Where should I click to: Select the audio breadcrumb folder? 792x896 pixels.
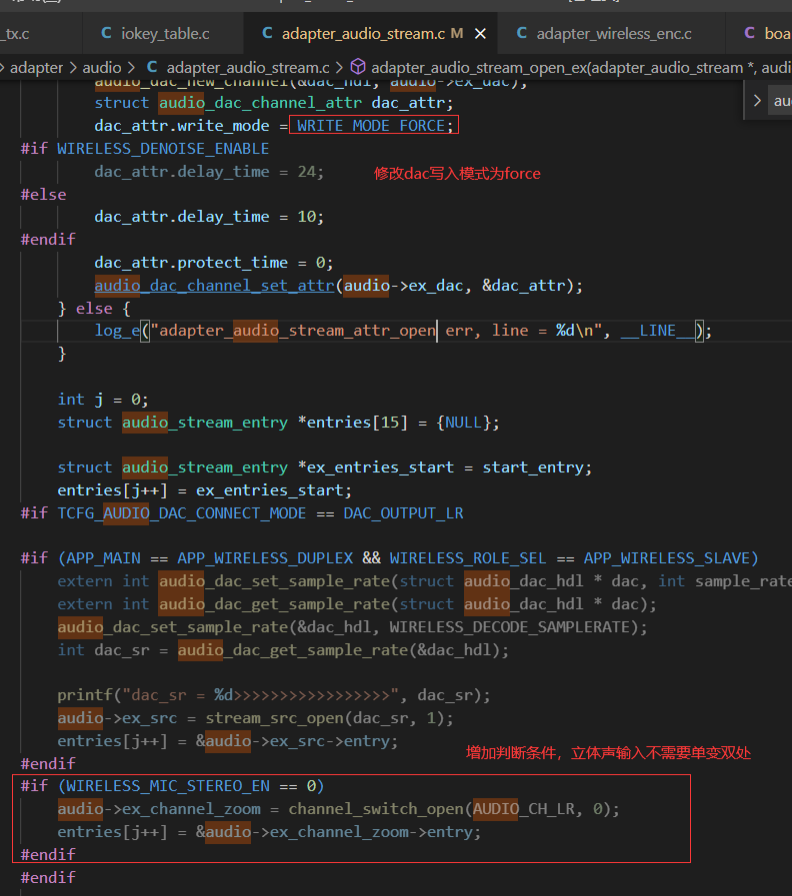[x=102, y=67]
